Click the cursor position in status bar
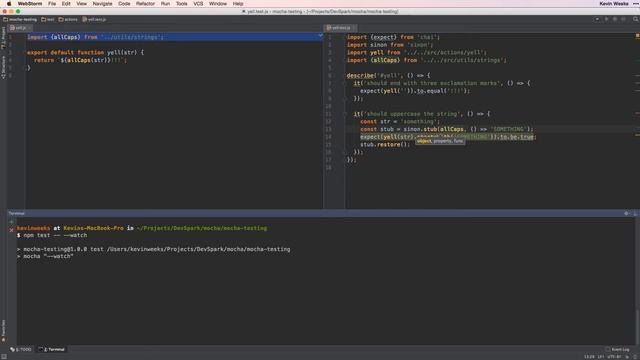 pyautogui.click(x=589, y=357)
